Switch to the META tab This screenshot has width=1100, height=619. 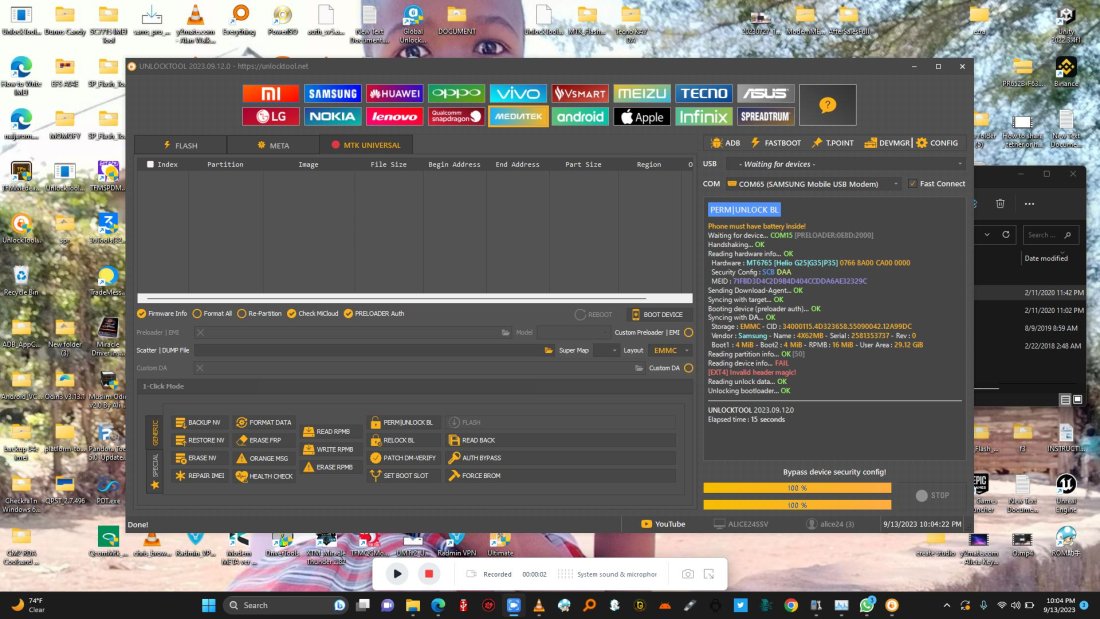point(273,145)
